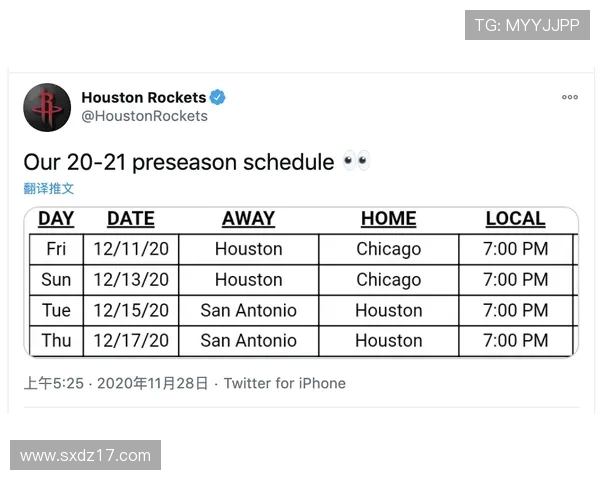Click the Thu 12/17/20 row's Houston cell
Screen dimensions: 600x480
388,341
